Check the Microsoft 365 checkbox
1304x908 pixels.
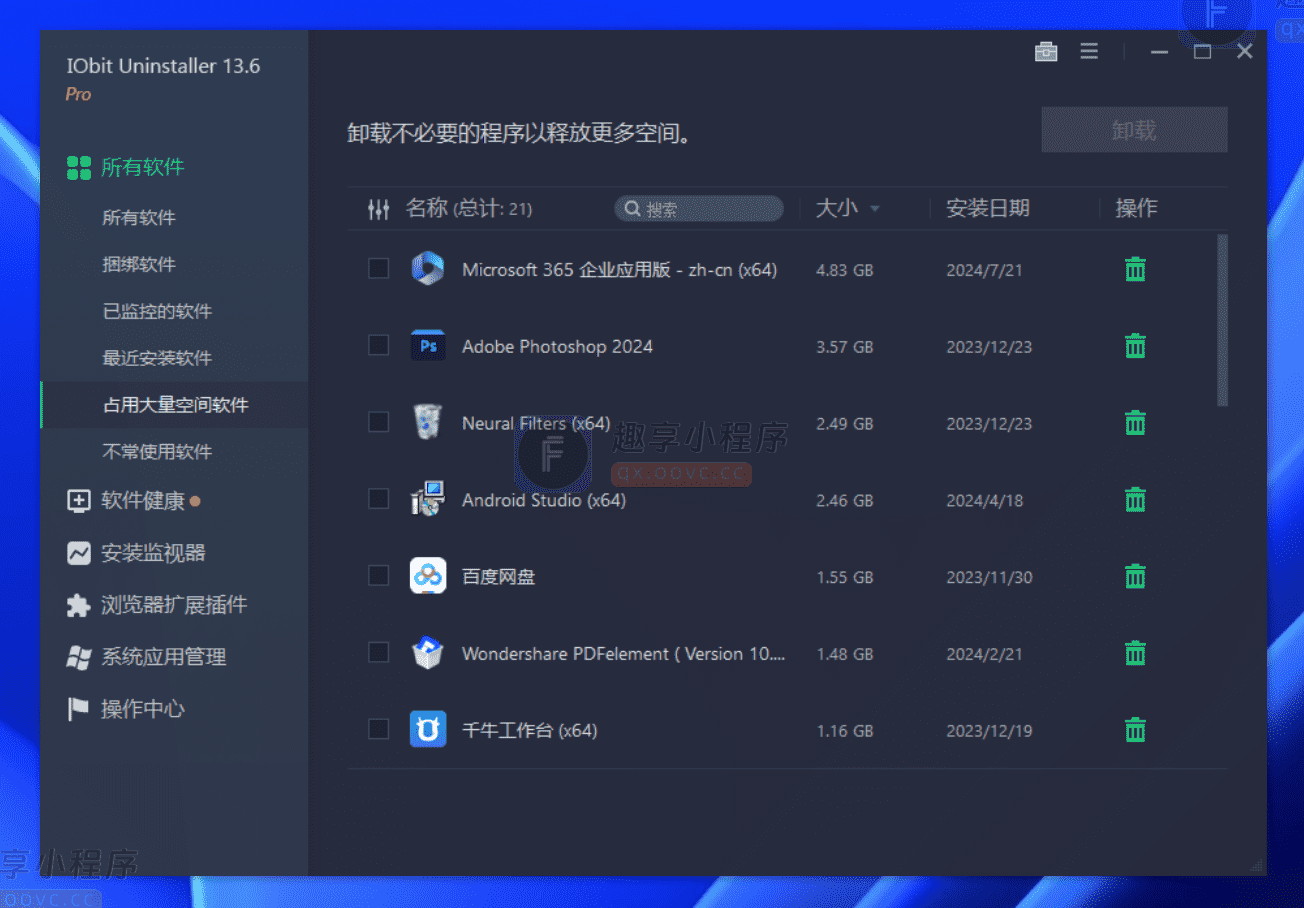378,268
